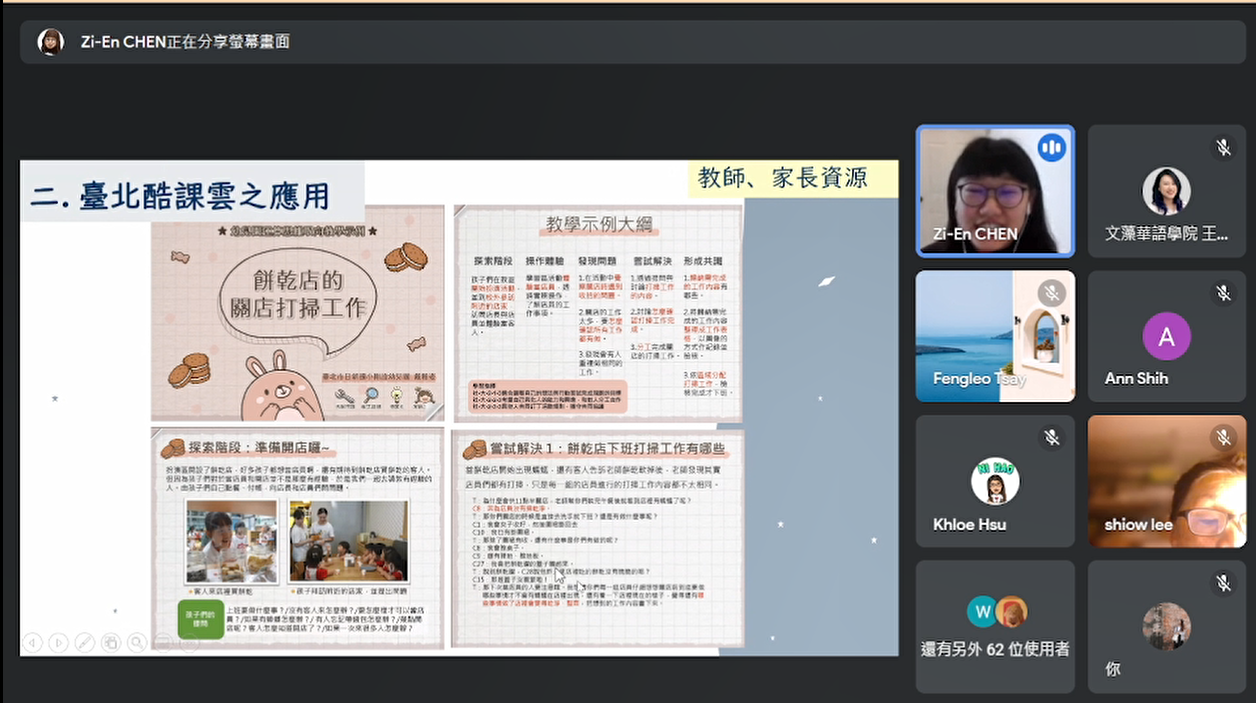Expand the 還有另外 62 位使用者 tile
The image size is (1256, 703).
(995, 627)
